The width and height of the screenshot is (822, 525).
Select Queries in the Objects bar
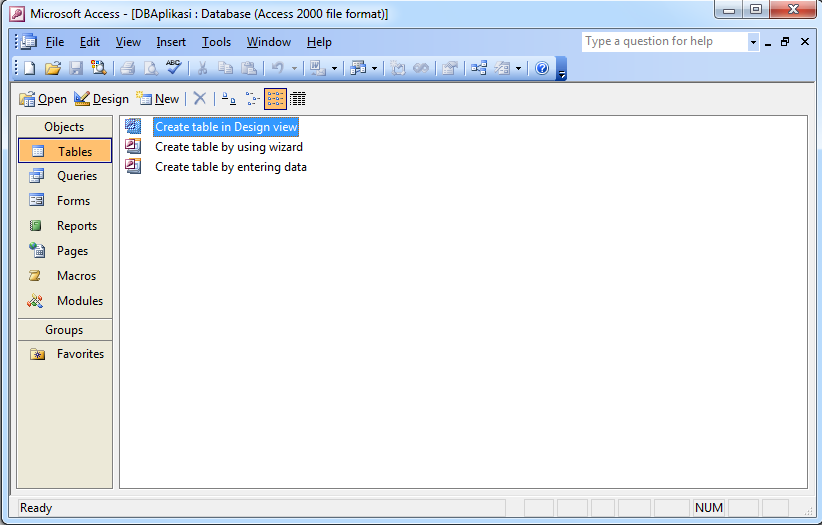[65, 176]
